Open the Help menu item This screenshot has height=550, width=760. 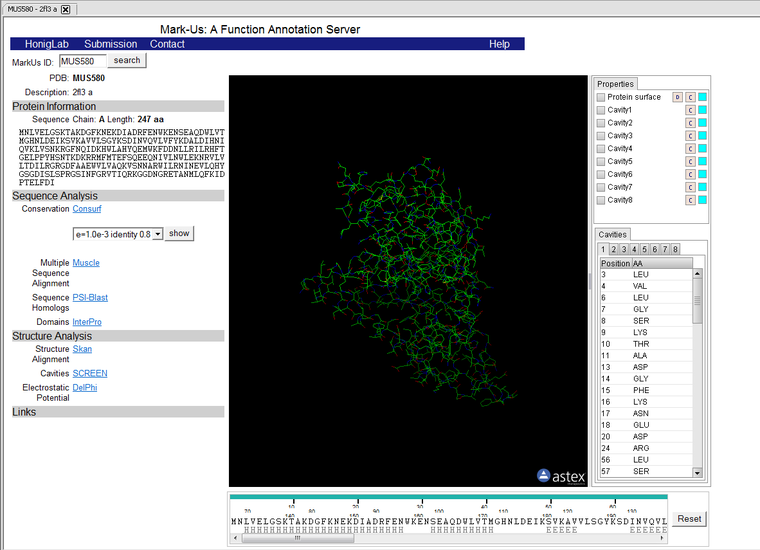point(499,45)
